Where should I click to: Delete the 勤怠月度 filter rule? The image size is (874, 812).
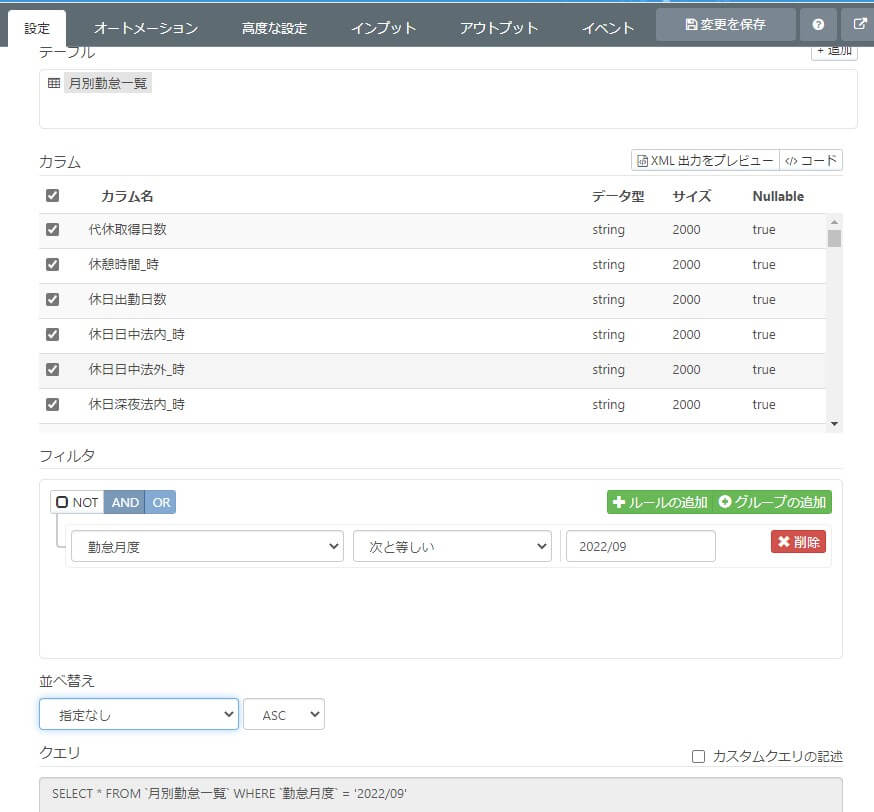pos(798,542)
